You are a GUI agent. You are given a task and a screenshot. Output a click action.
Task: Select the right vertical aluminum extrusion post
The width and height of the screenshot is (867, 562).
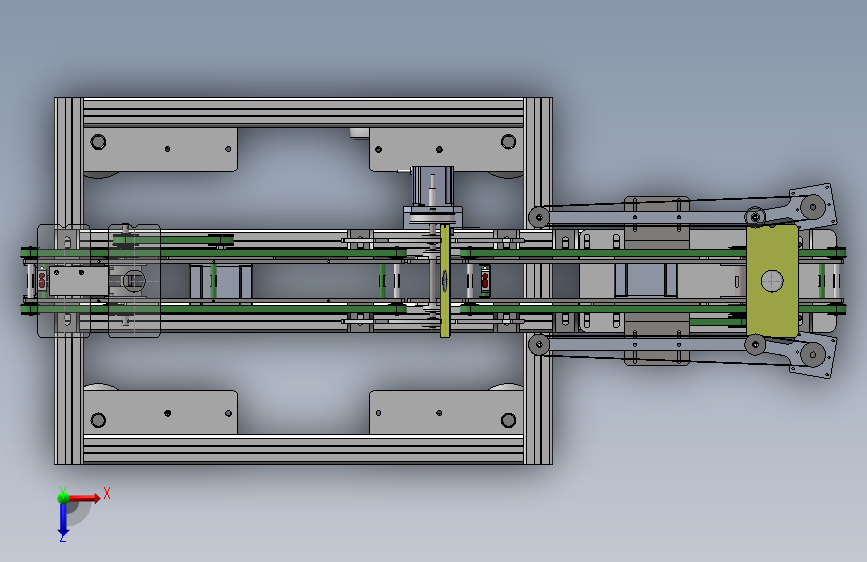click(538, 281)
